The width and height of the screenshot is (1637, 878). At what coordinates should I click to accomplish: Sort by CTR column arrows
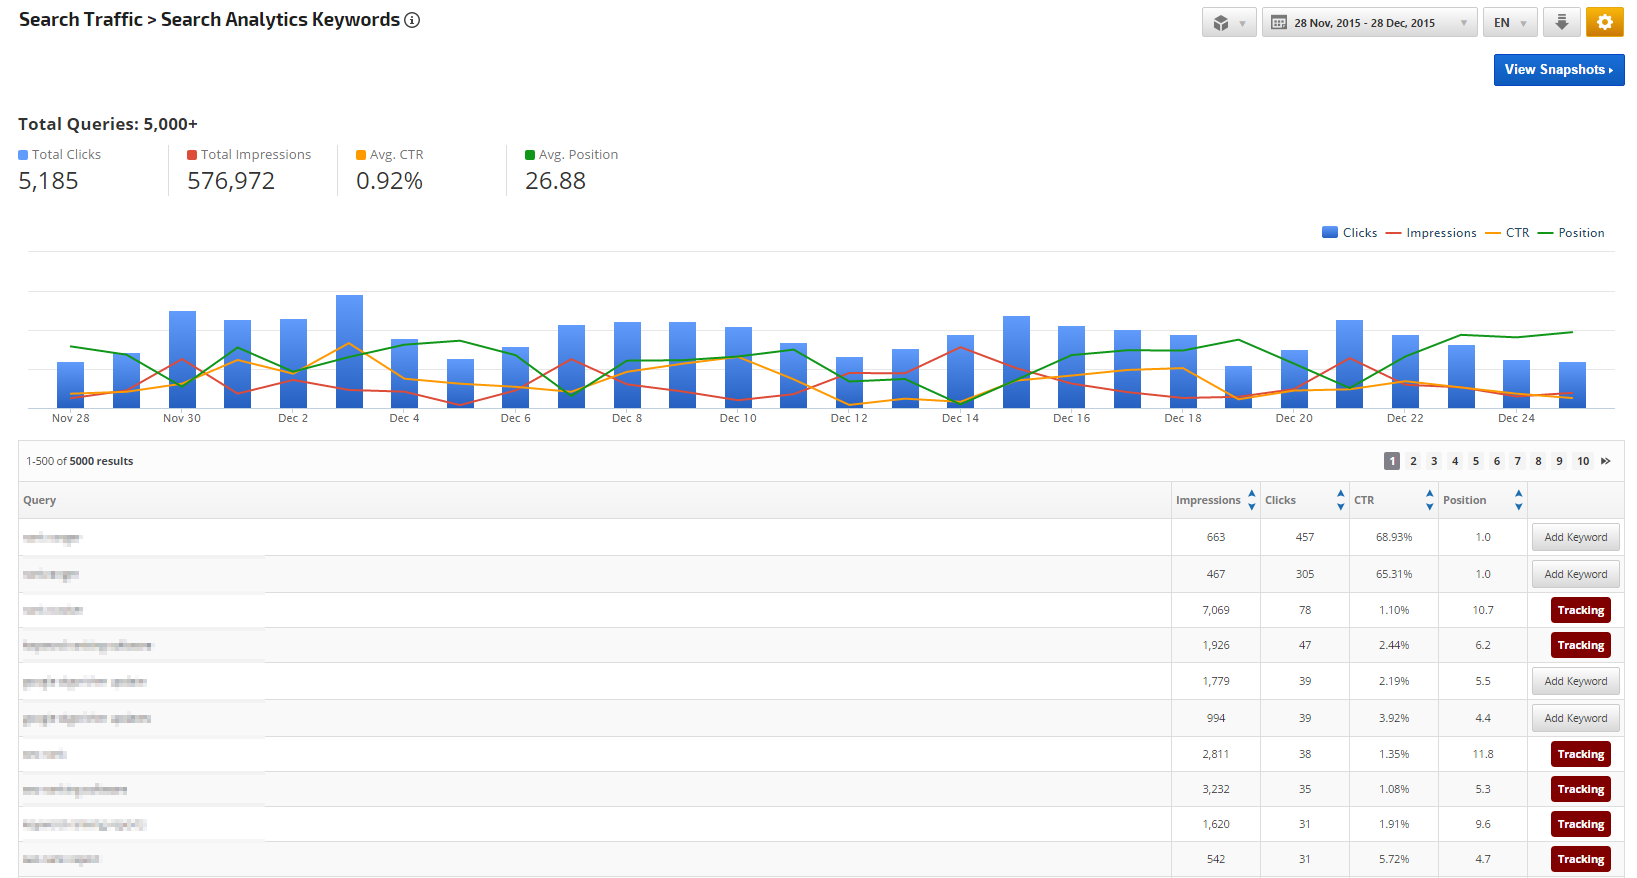click(x=1429, y=500)
